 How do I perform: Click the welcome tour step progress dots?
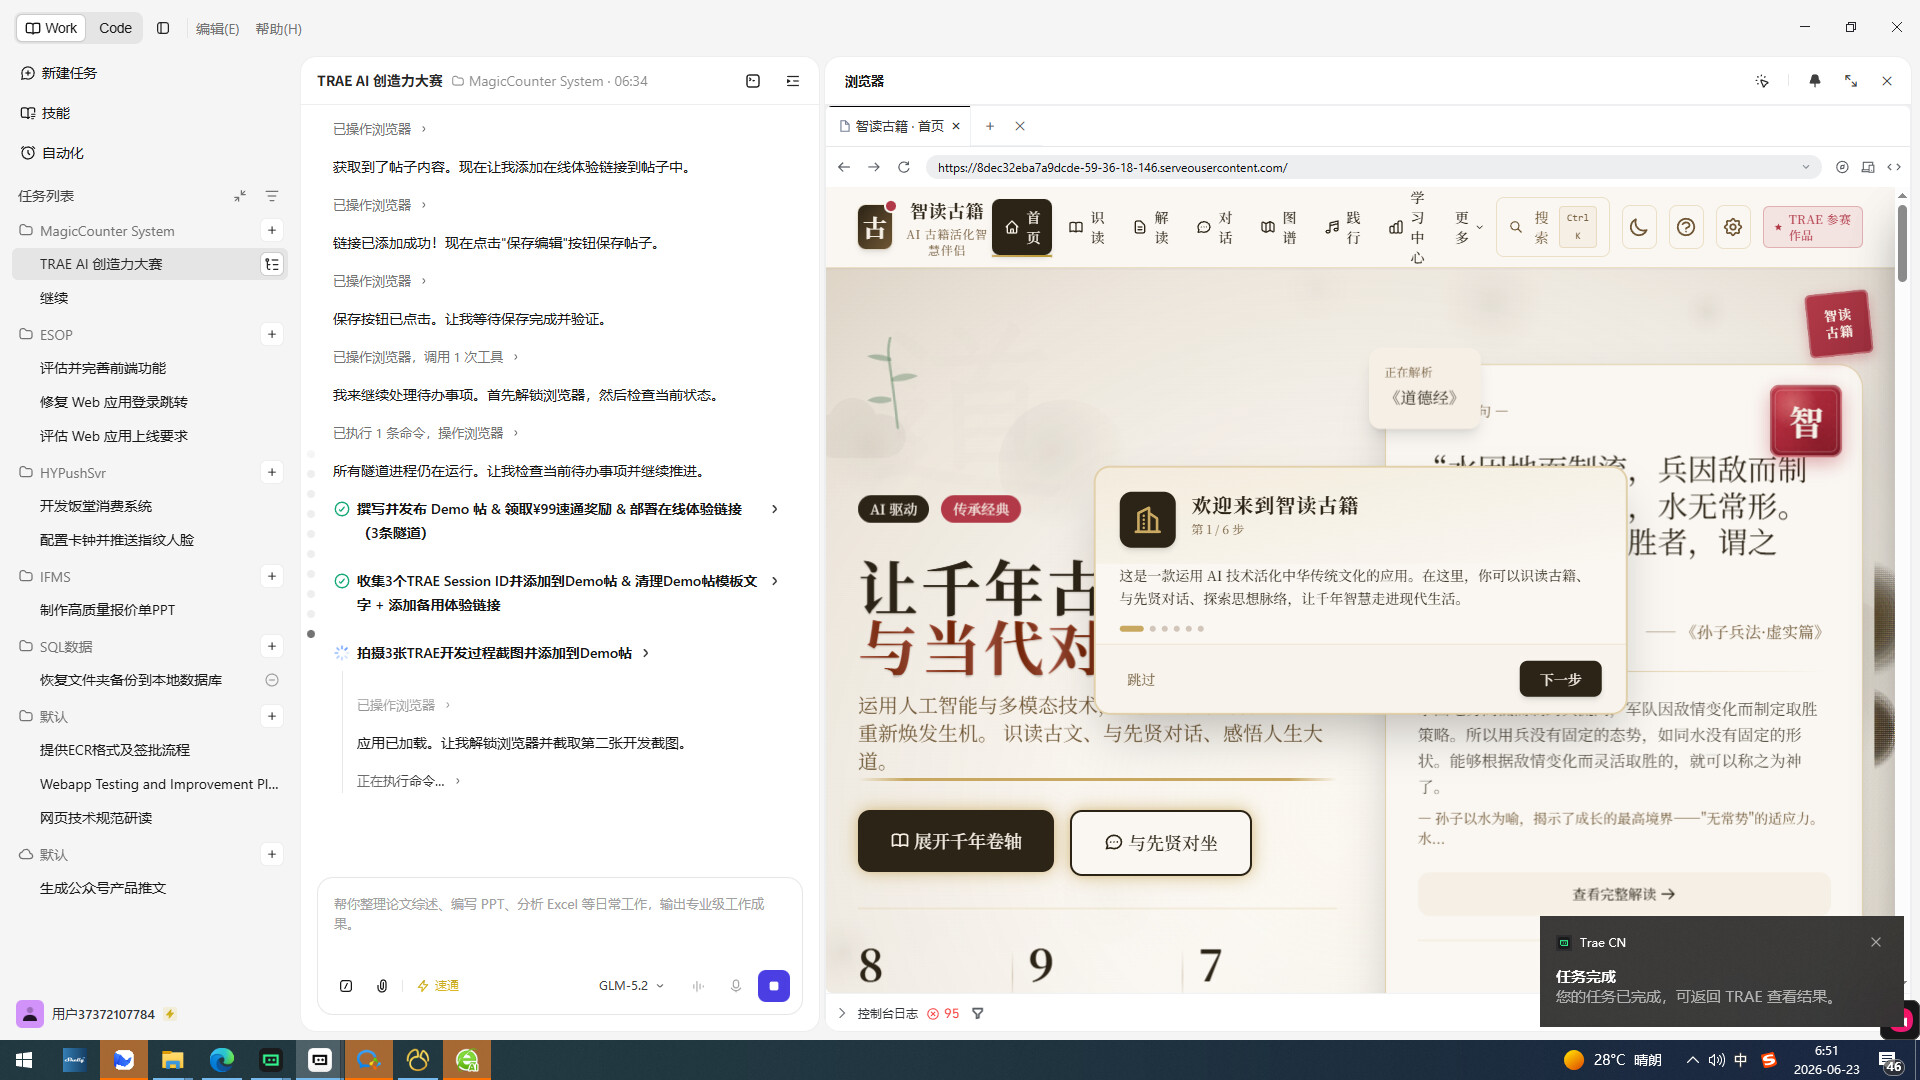(x=1162, y=629)
